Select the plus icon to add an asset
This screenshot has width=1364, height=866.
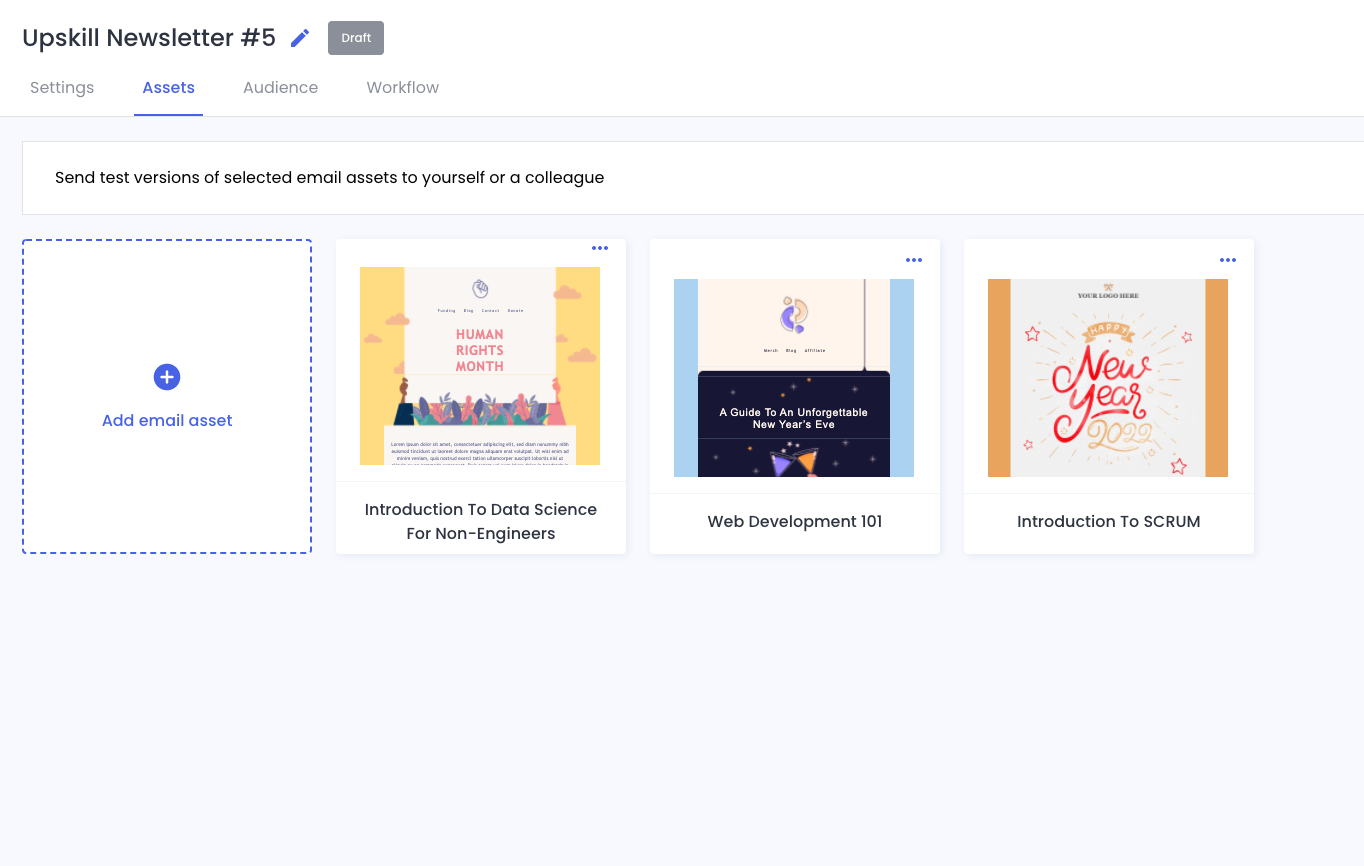pyautogui.click(x=166, y=377)
